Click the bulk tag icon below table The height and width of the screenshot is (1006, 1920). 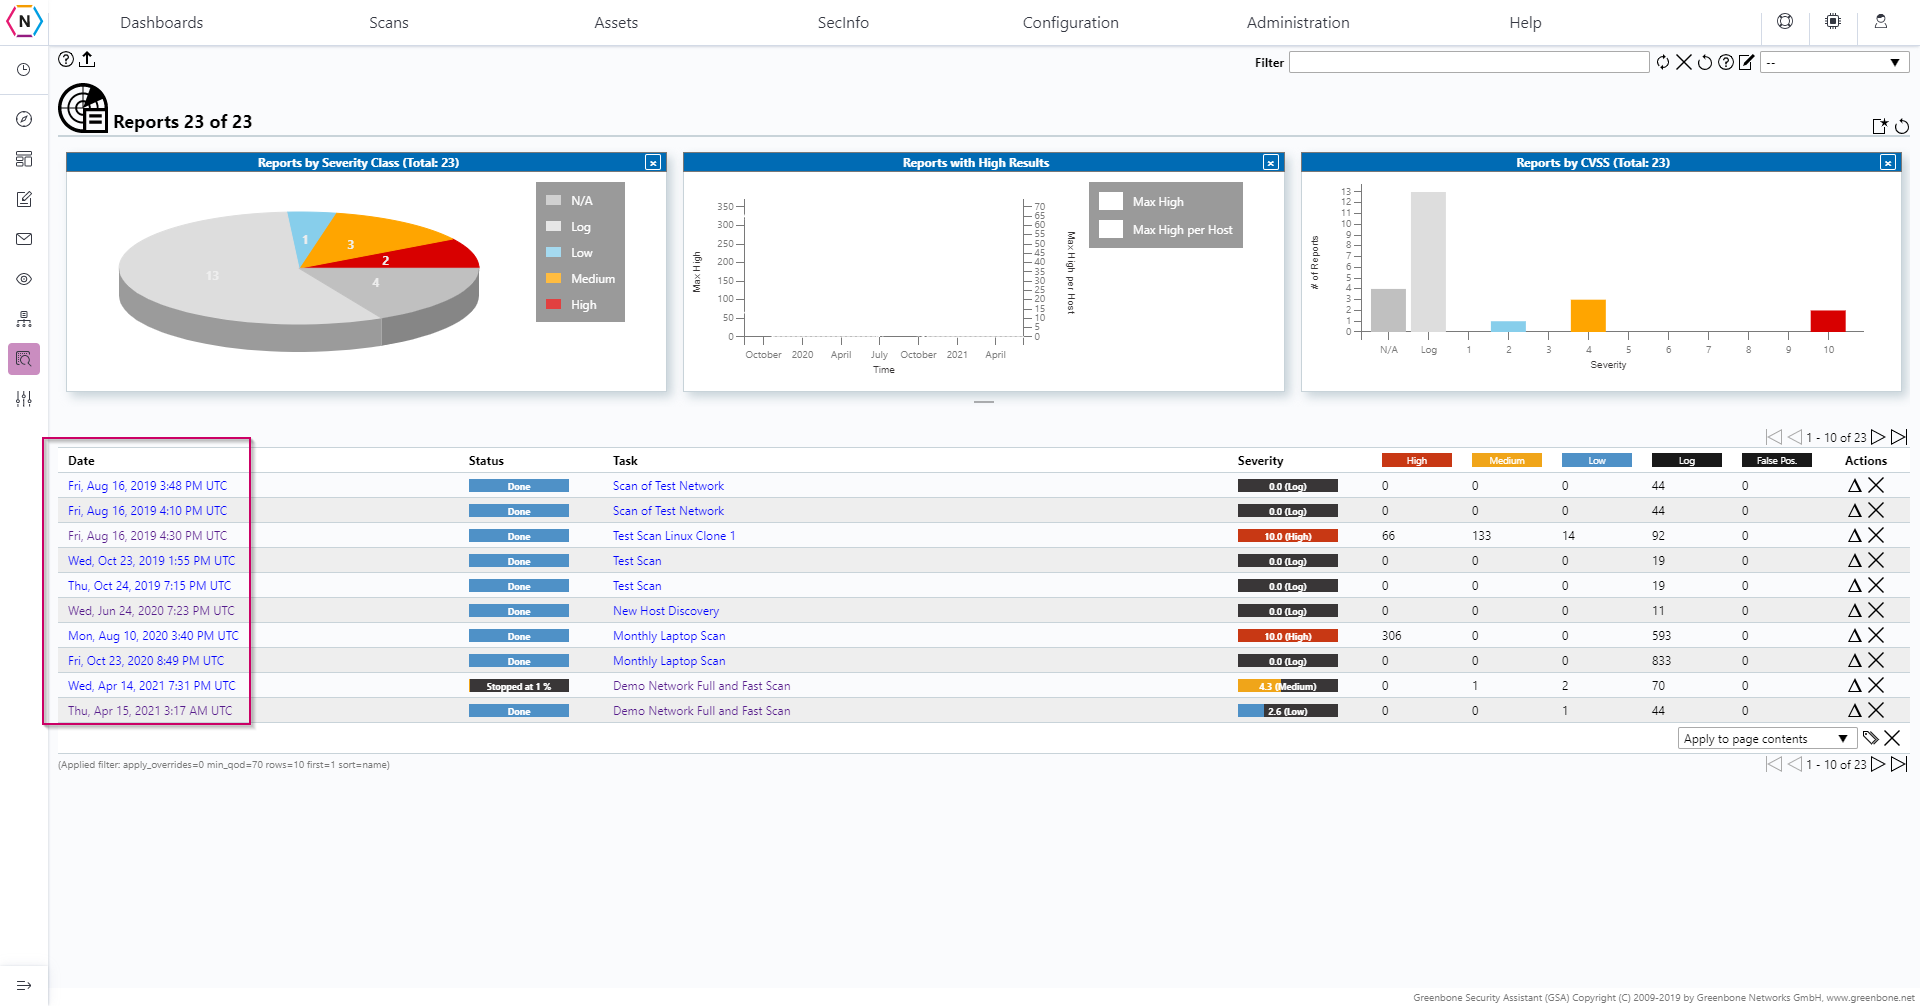(x=1871, y=738)
